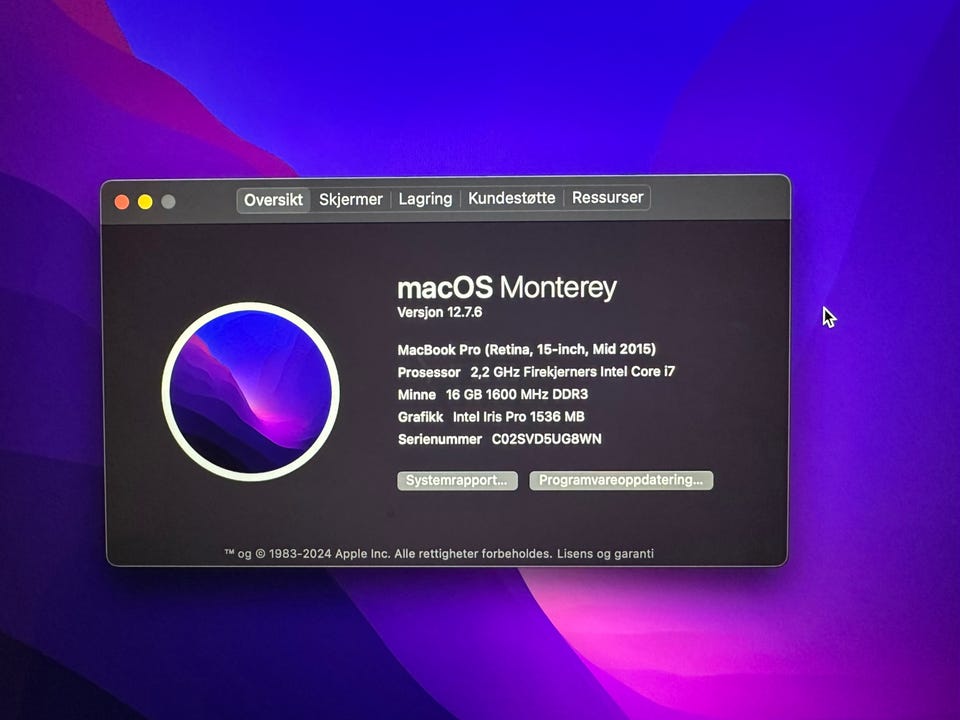Open Systemrapport… button
Screen dimensions: 960x720
457,481
